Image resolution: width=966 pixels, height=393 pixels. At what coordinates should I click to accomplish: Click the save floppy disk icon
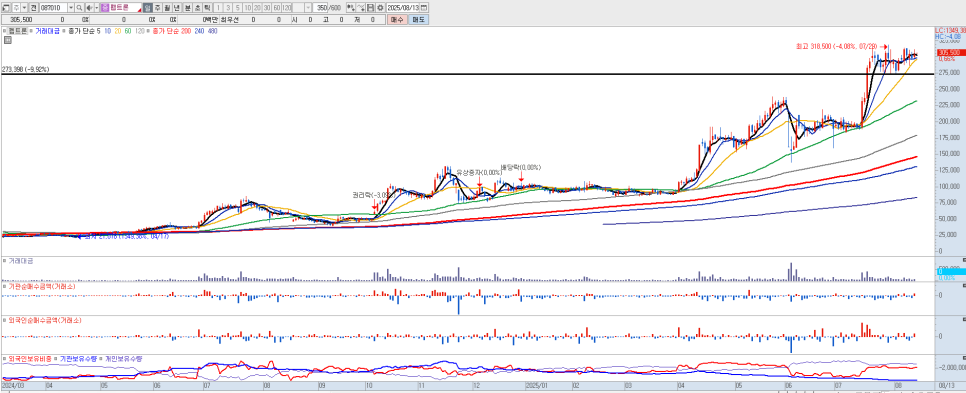(x=370, y=7)
